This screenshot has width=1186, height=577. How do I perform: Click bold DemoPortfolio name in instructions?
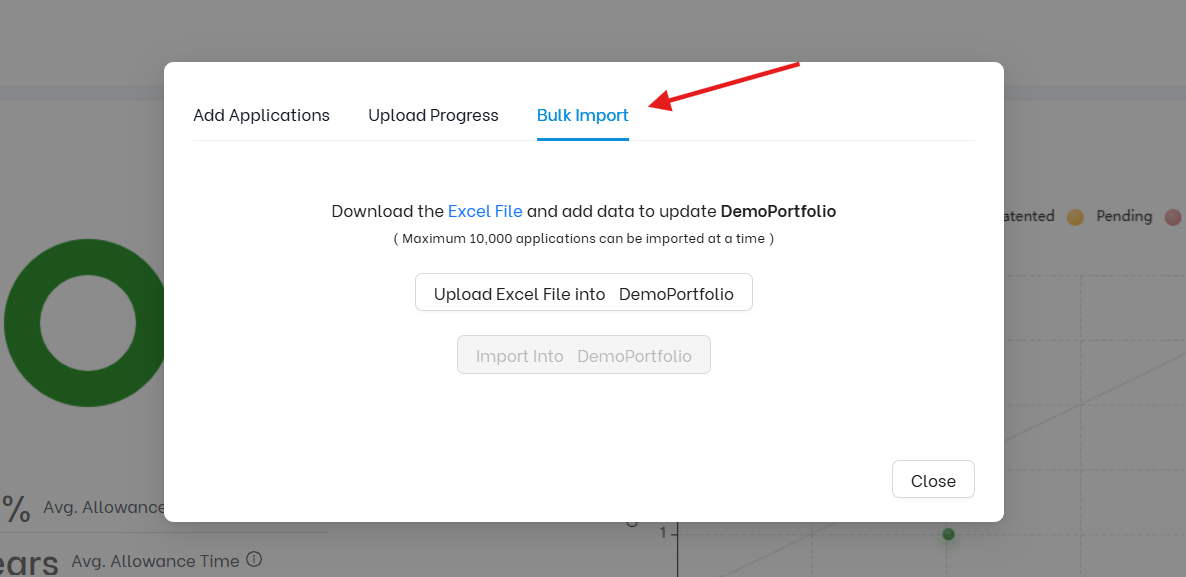(x=778, y=211)
